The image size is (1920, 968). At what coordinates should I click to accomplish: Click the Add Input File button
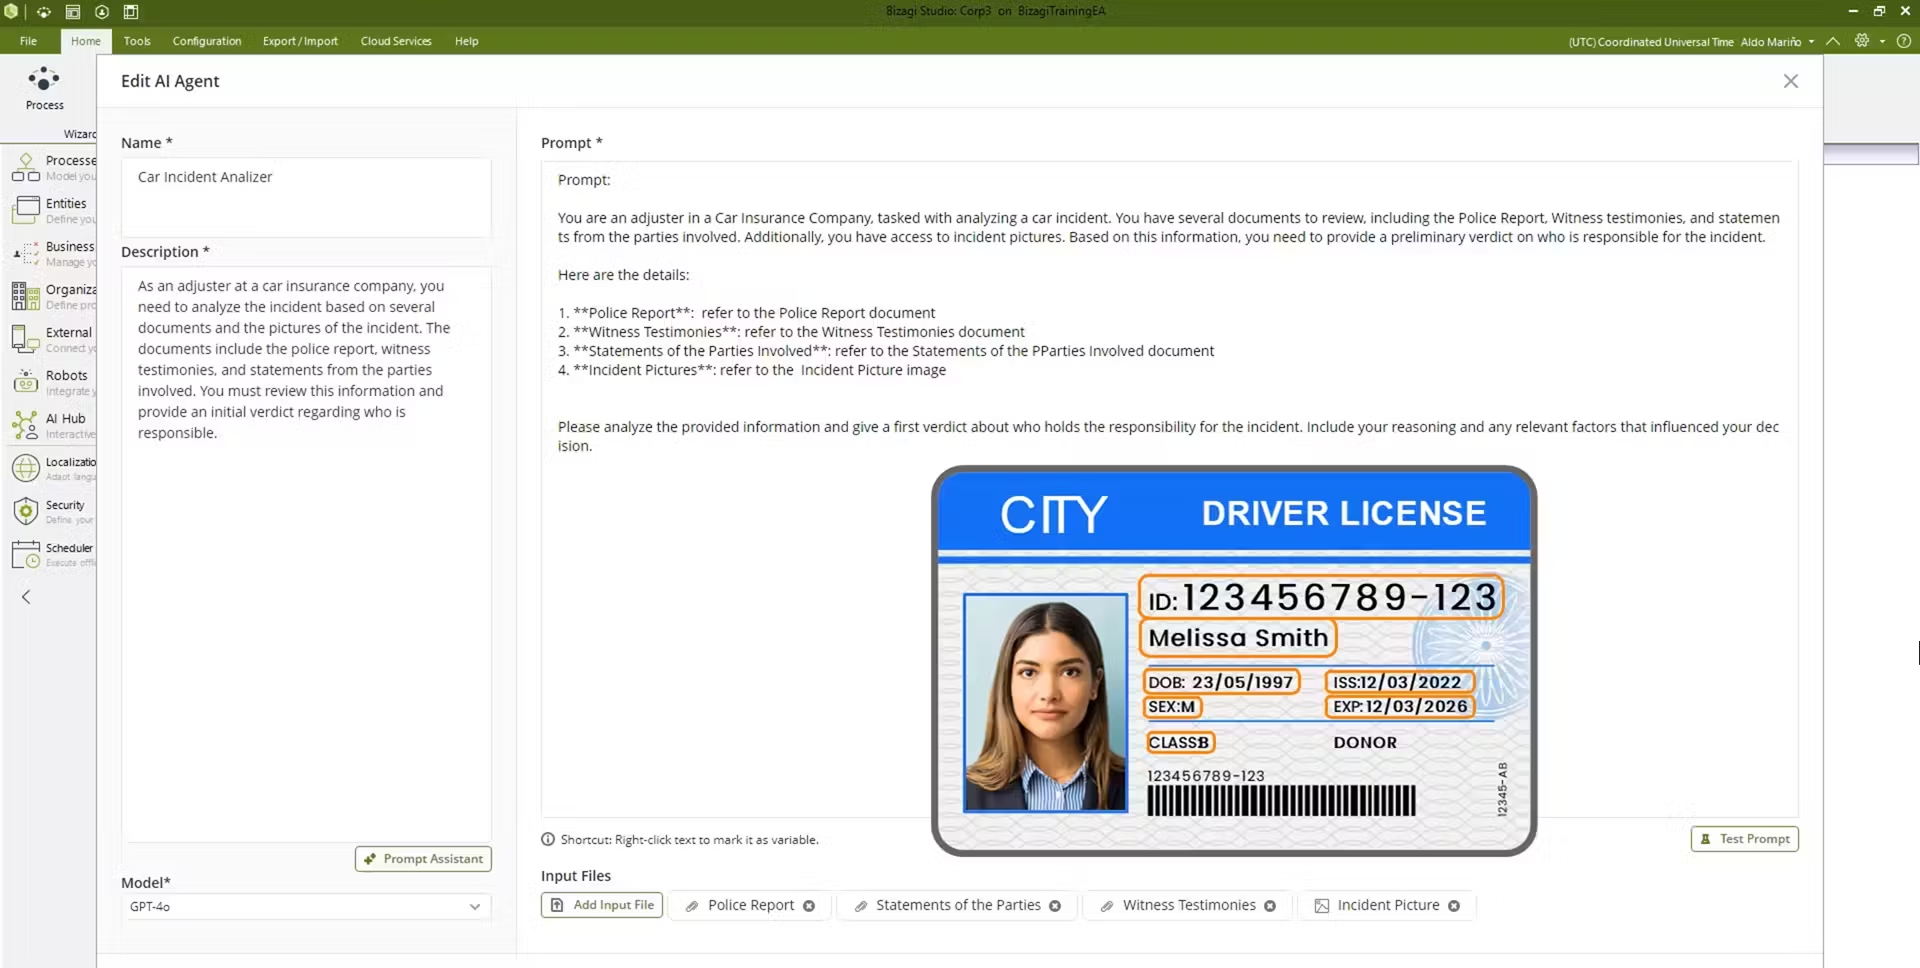tap(602, 905)
